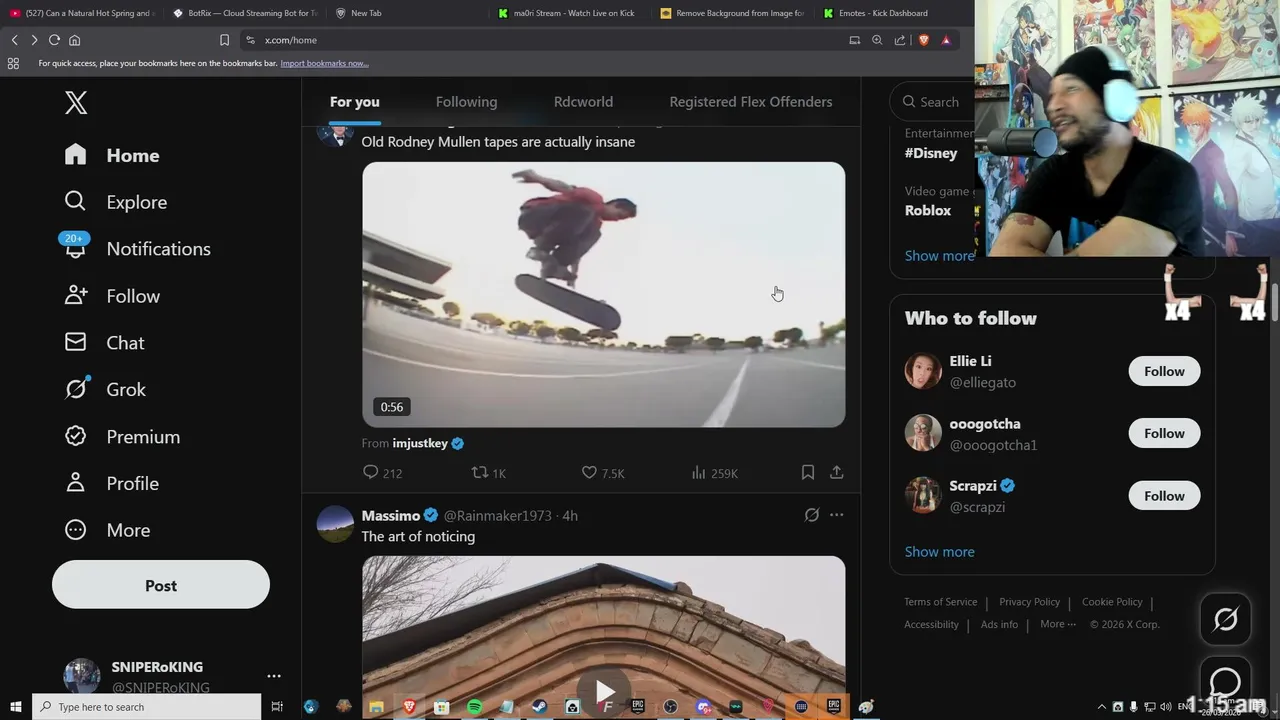The image size is (1280, 720).
Task: Click the zoom magnifier icon in address bar
Action: click(x=877, y=40)
